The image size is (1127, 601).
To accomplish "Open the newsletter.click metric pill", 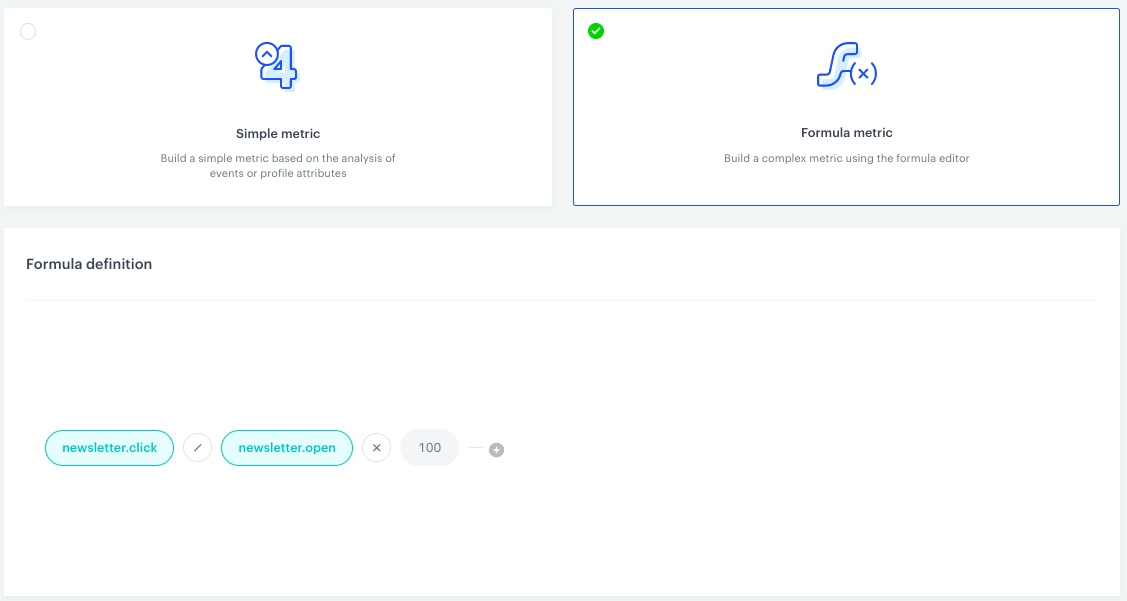I will click(x=109, y=448).
